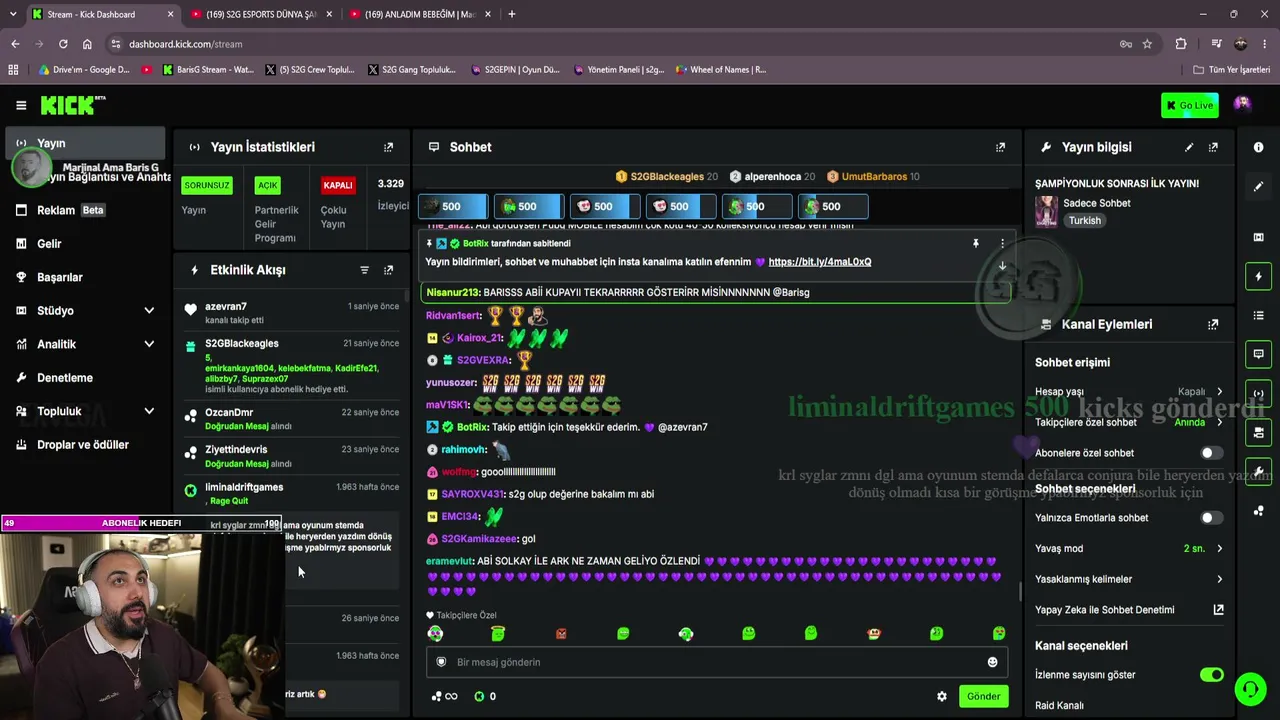This screenshot has height=720, width=1280.
Task: Open Takipçilere özel sohbet chevron
Action: point(1219,422)
